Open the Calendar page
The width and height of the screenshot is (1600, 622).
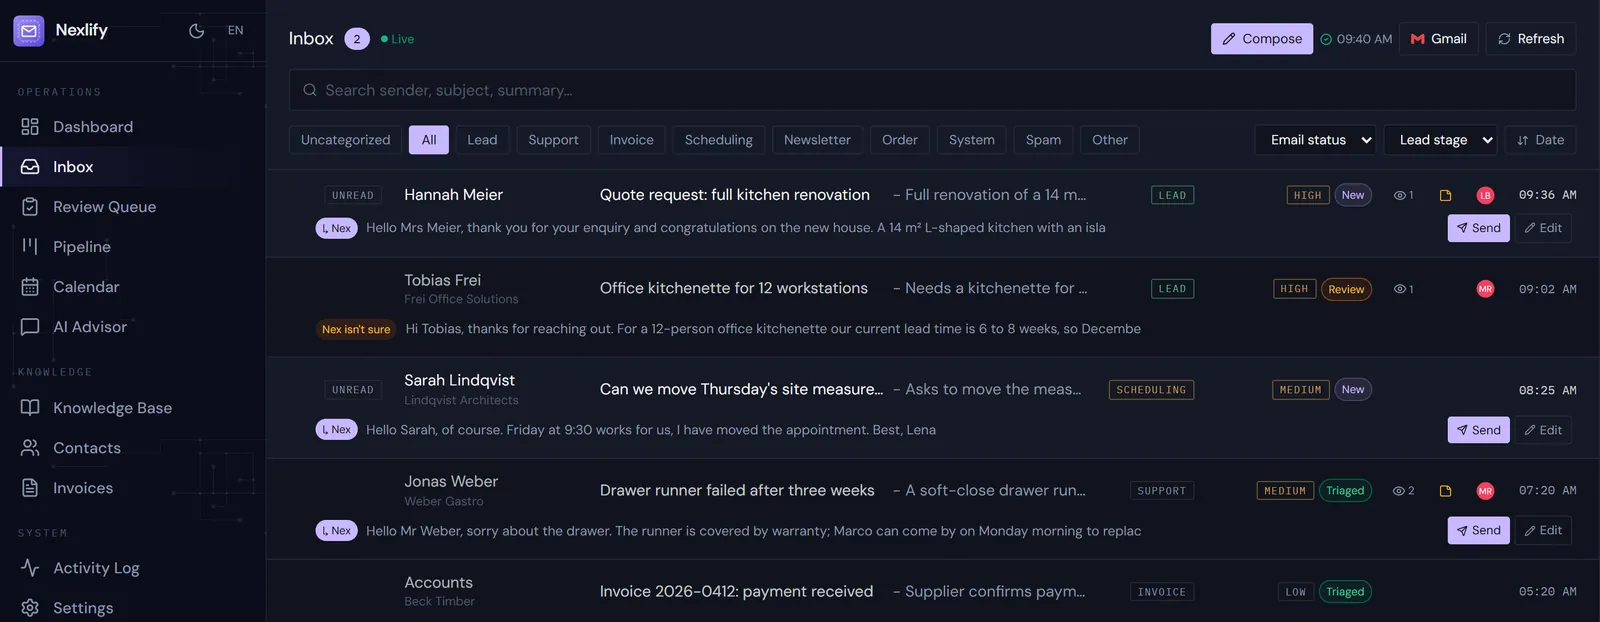(132, 287)
